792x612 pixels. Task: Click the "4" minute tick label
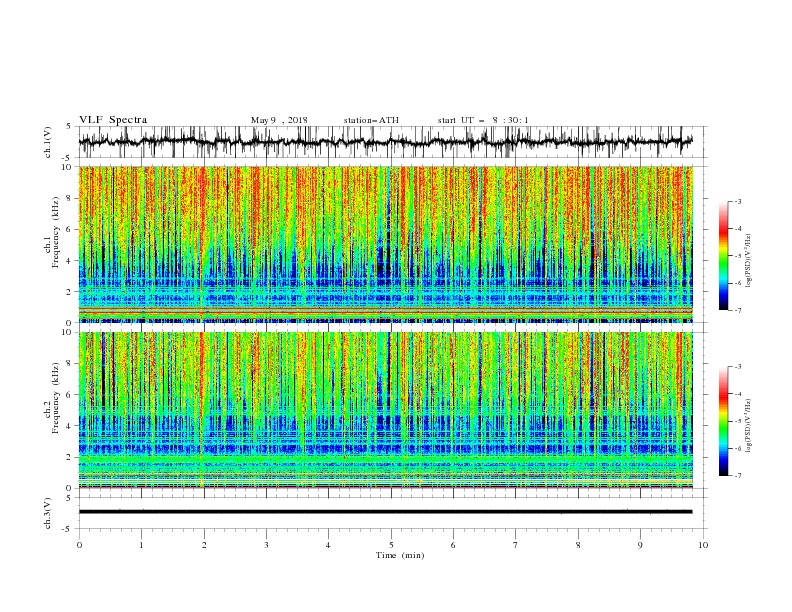[x=328, y=545]
